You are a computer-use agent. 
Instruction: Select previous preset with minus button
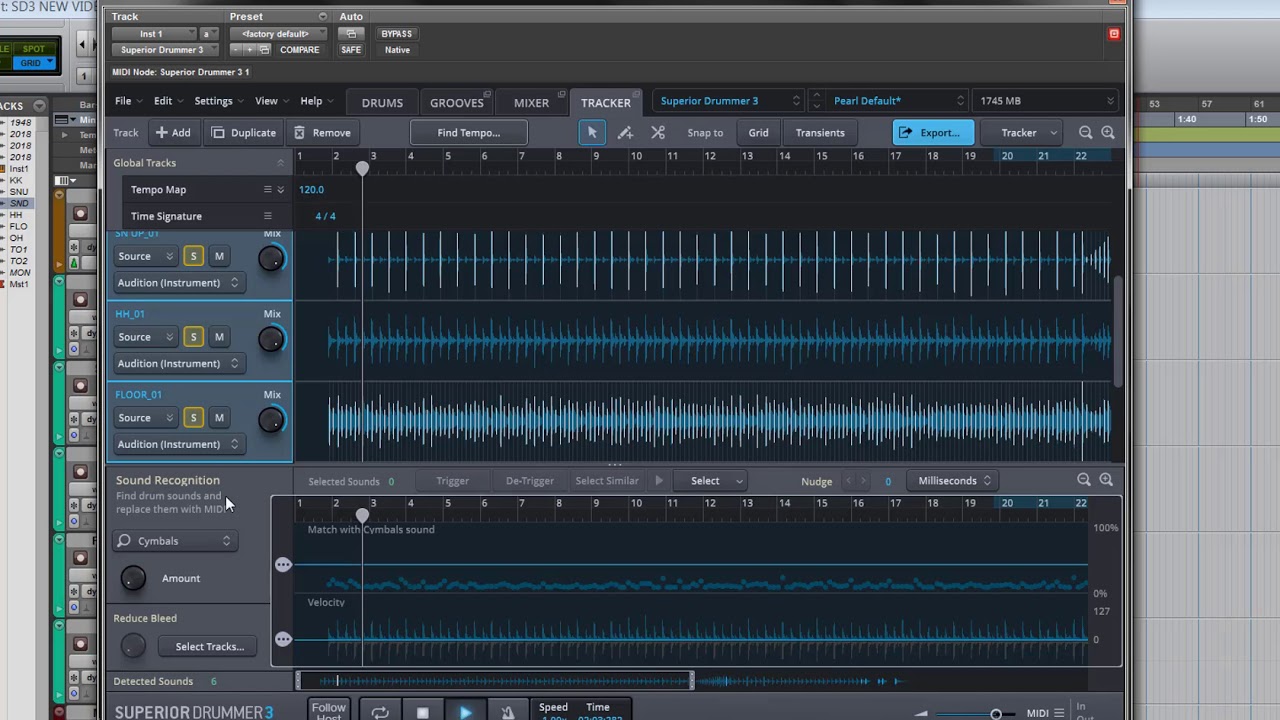pyautogui.click(x=236, y=50)
